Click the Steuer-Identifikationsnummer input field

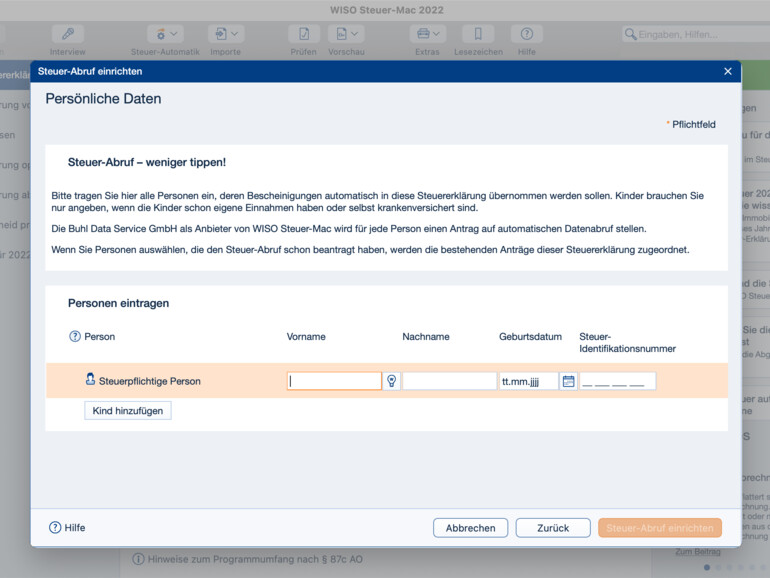[x=618, y=381]
